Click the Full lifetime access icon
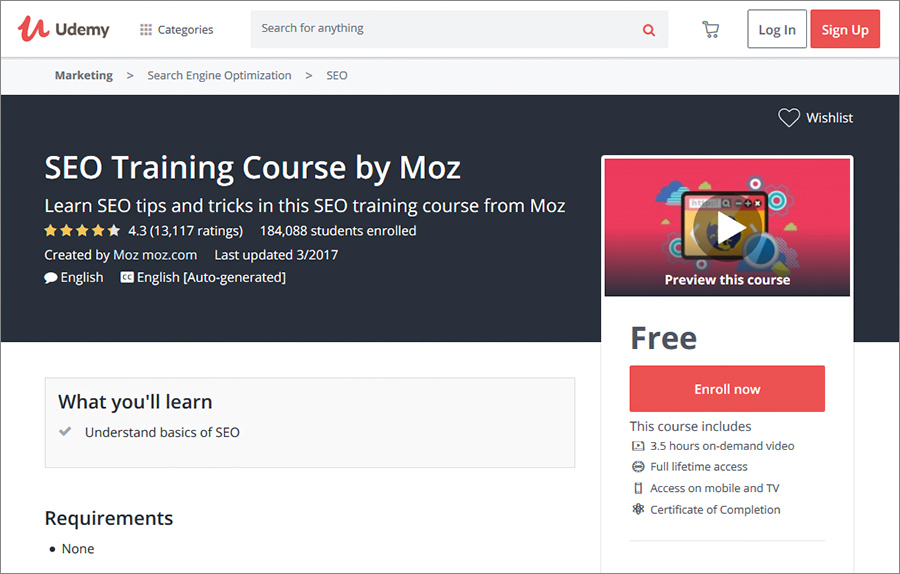Viewport: 900px width, 574px height. [638, 467]
